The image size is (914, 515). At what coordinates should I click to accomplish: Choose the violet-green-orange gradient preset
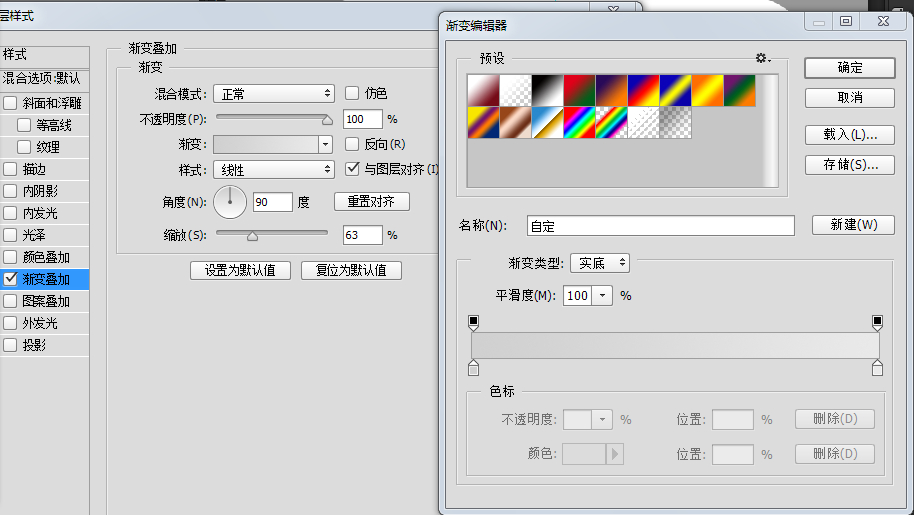[x=740, y=90]
